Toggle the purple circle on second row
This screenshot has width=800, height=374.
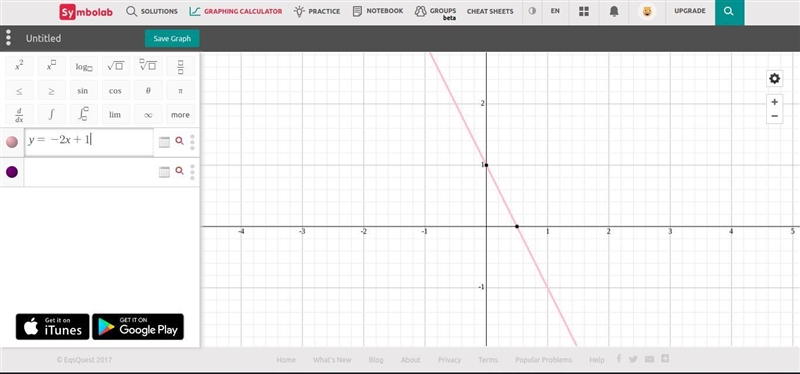coord(12,172)
